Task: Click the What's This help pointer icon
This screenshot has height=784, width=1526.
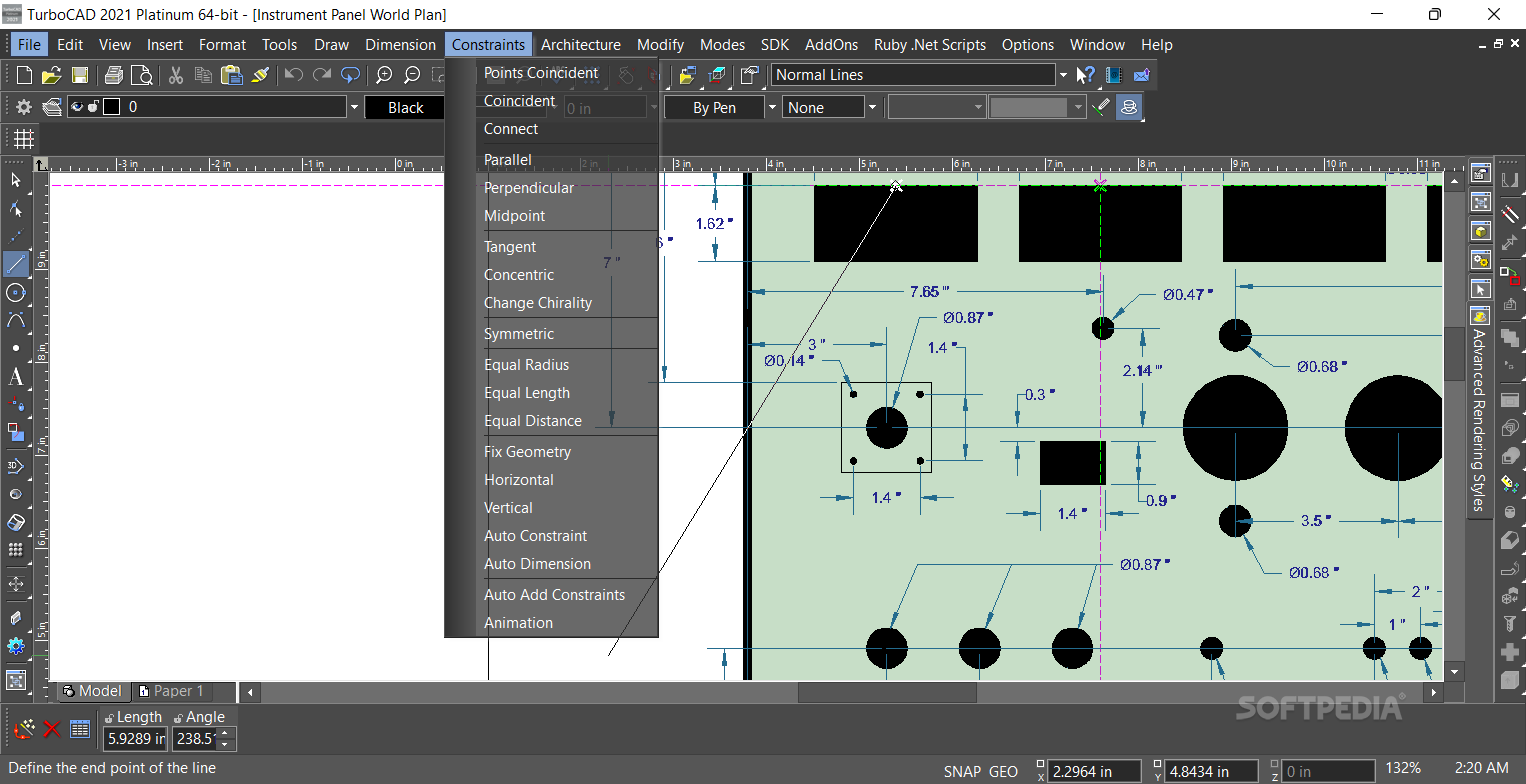Action: [x=1086, y=75]
